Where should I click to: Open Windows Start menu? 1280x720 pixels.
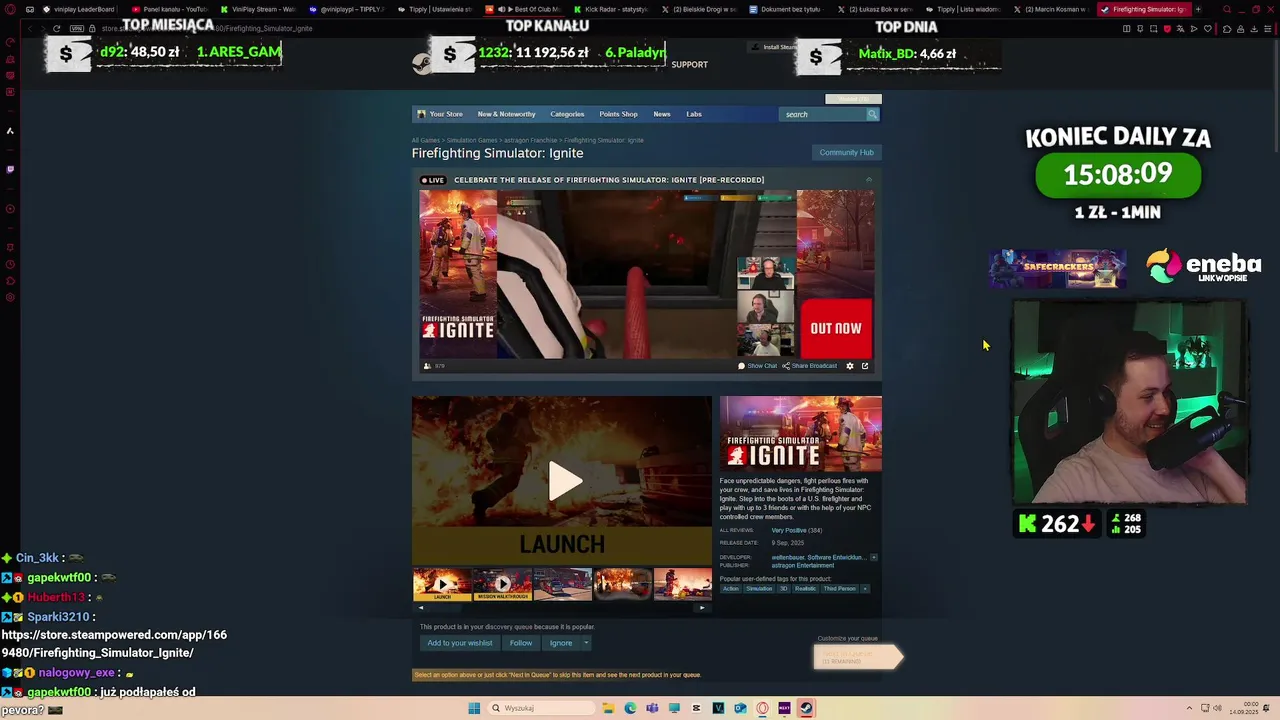(474, 709)
